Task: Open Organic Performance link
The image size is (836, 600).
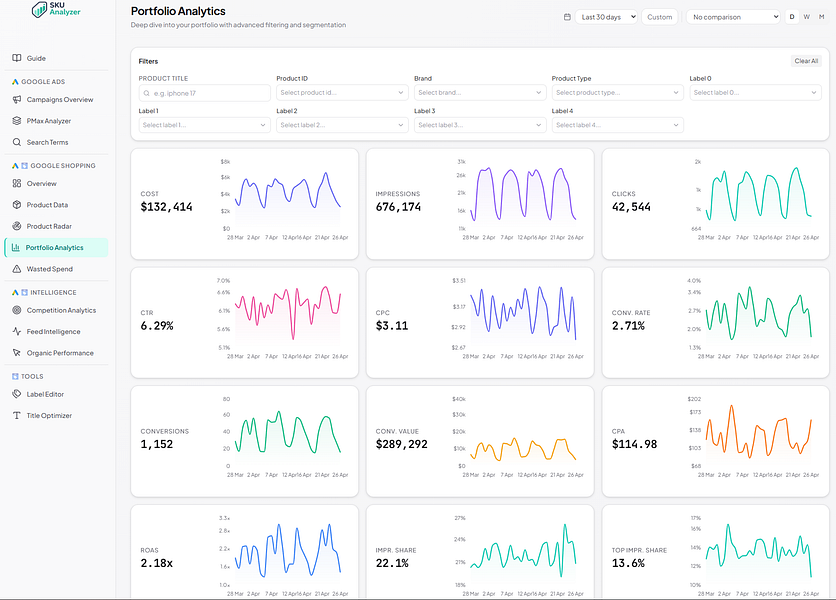Action: tap(56, 353)
